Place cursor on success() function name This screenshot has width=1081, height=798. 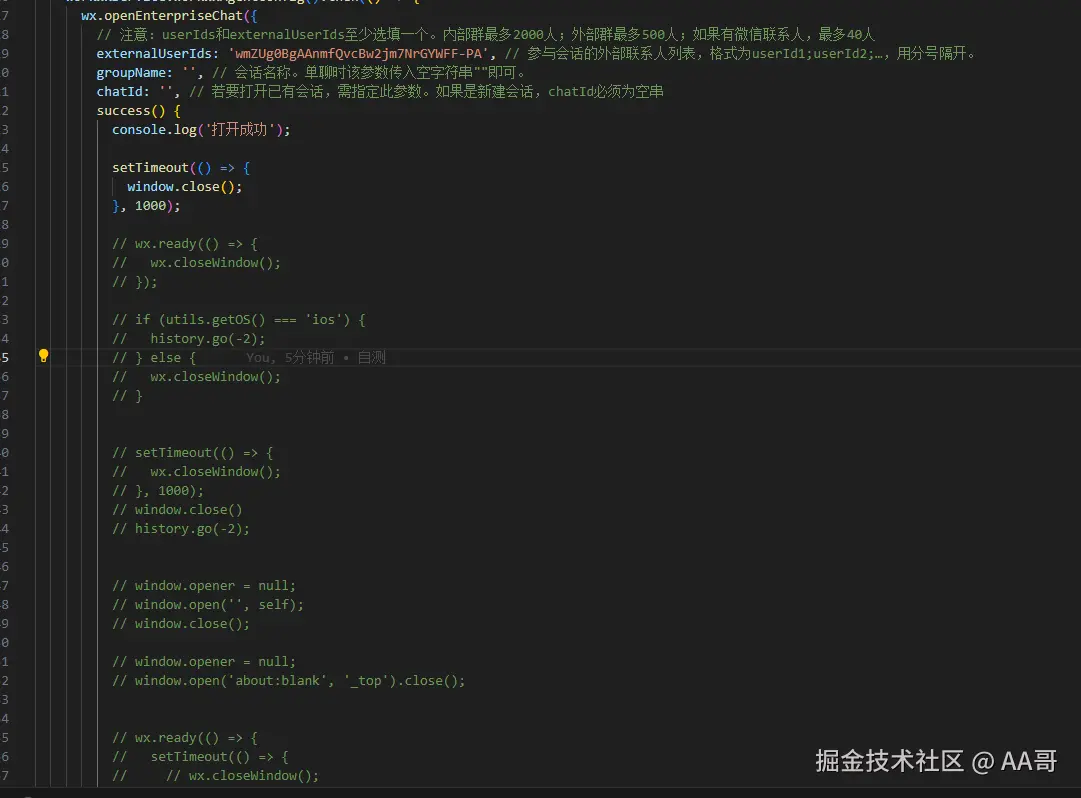pos(125,110)
